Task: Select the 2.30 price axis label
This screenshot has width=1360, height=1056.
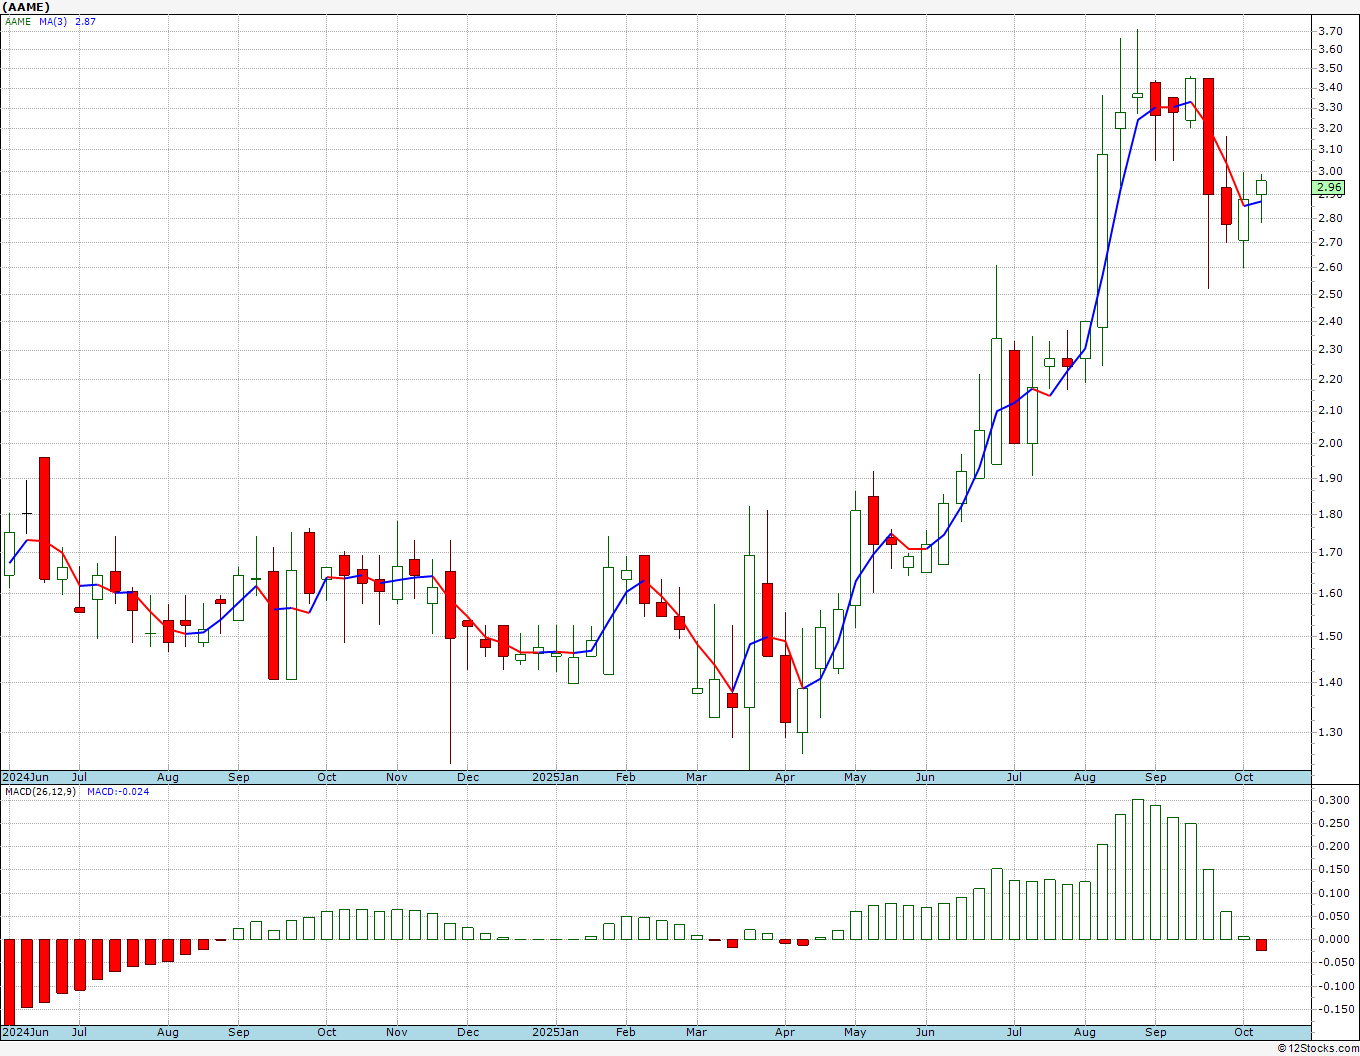Action: (1330, 350)
